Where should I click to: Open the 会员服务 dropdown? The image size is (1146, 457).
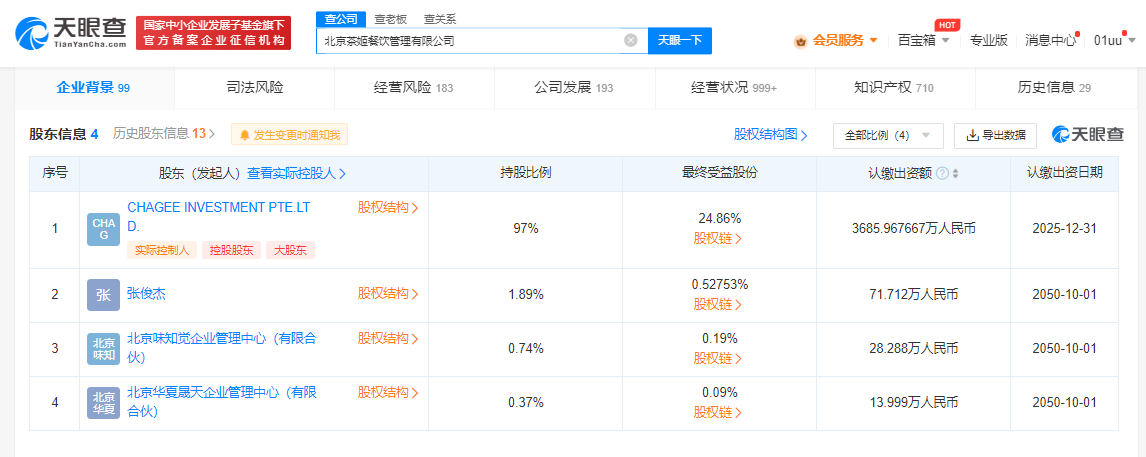pyautogui.click(x=846, y=40)
